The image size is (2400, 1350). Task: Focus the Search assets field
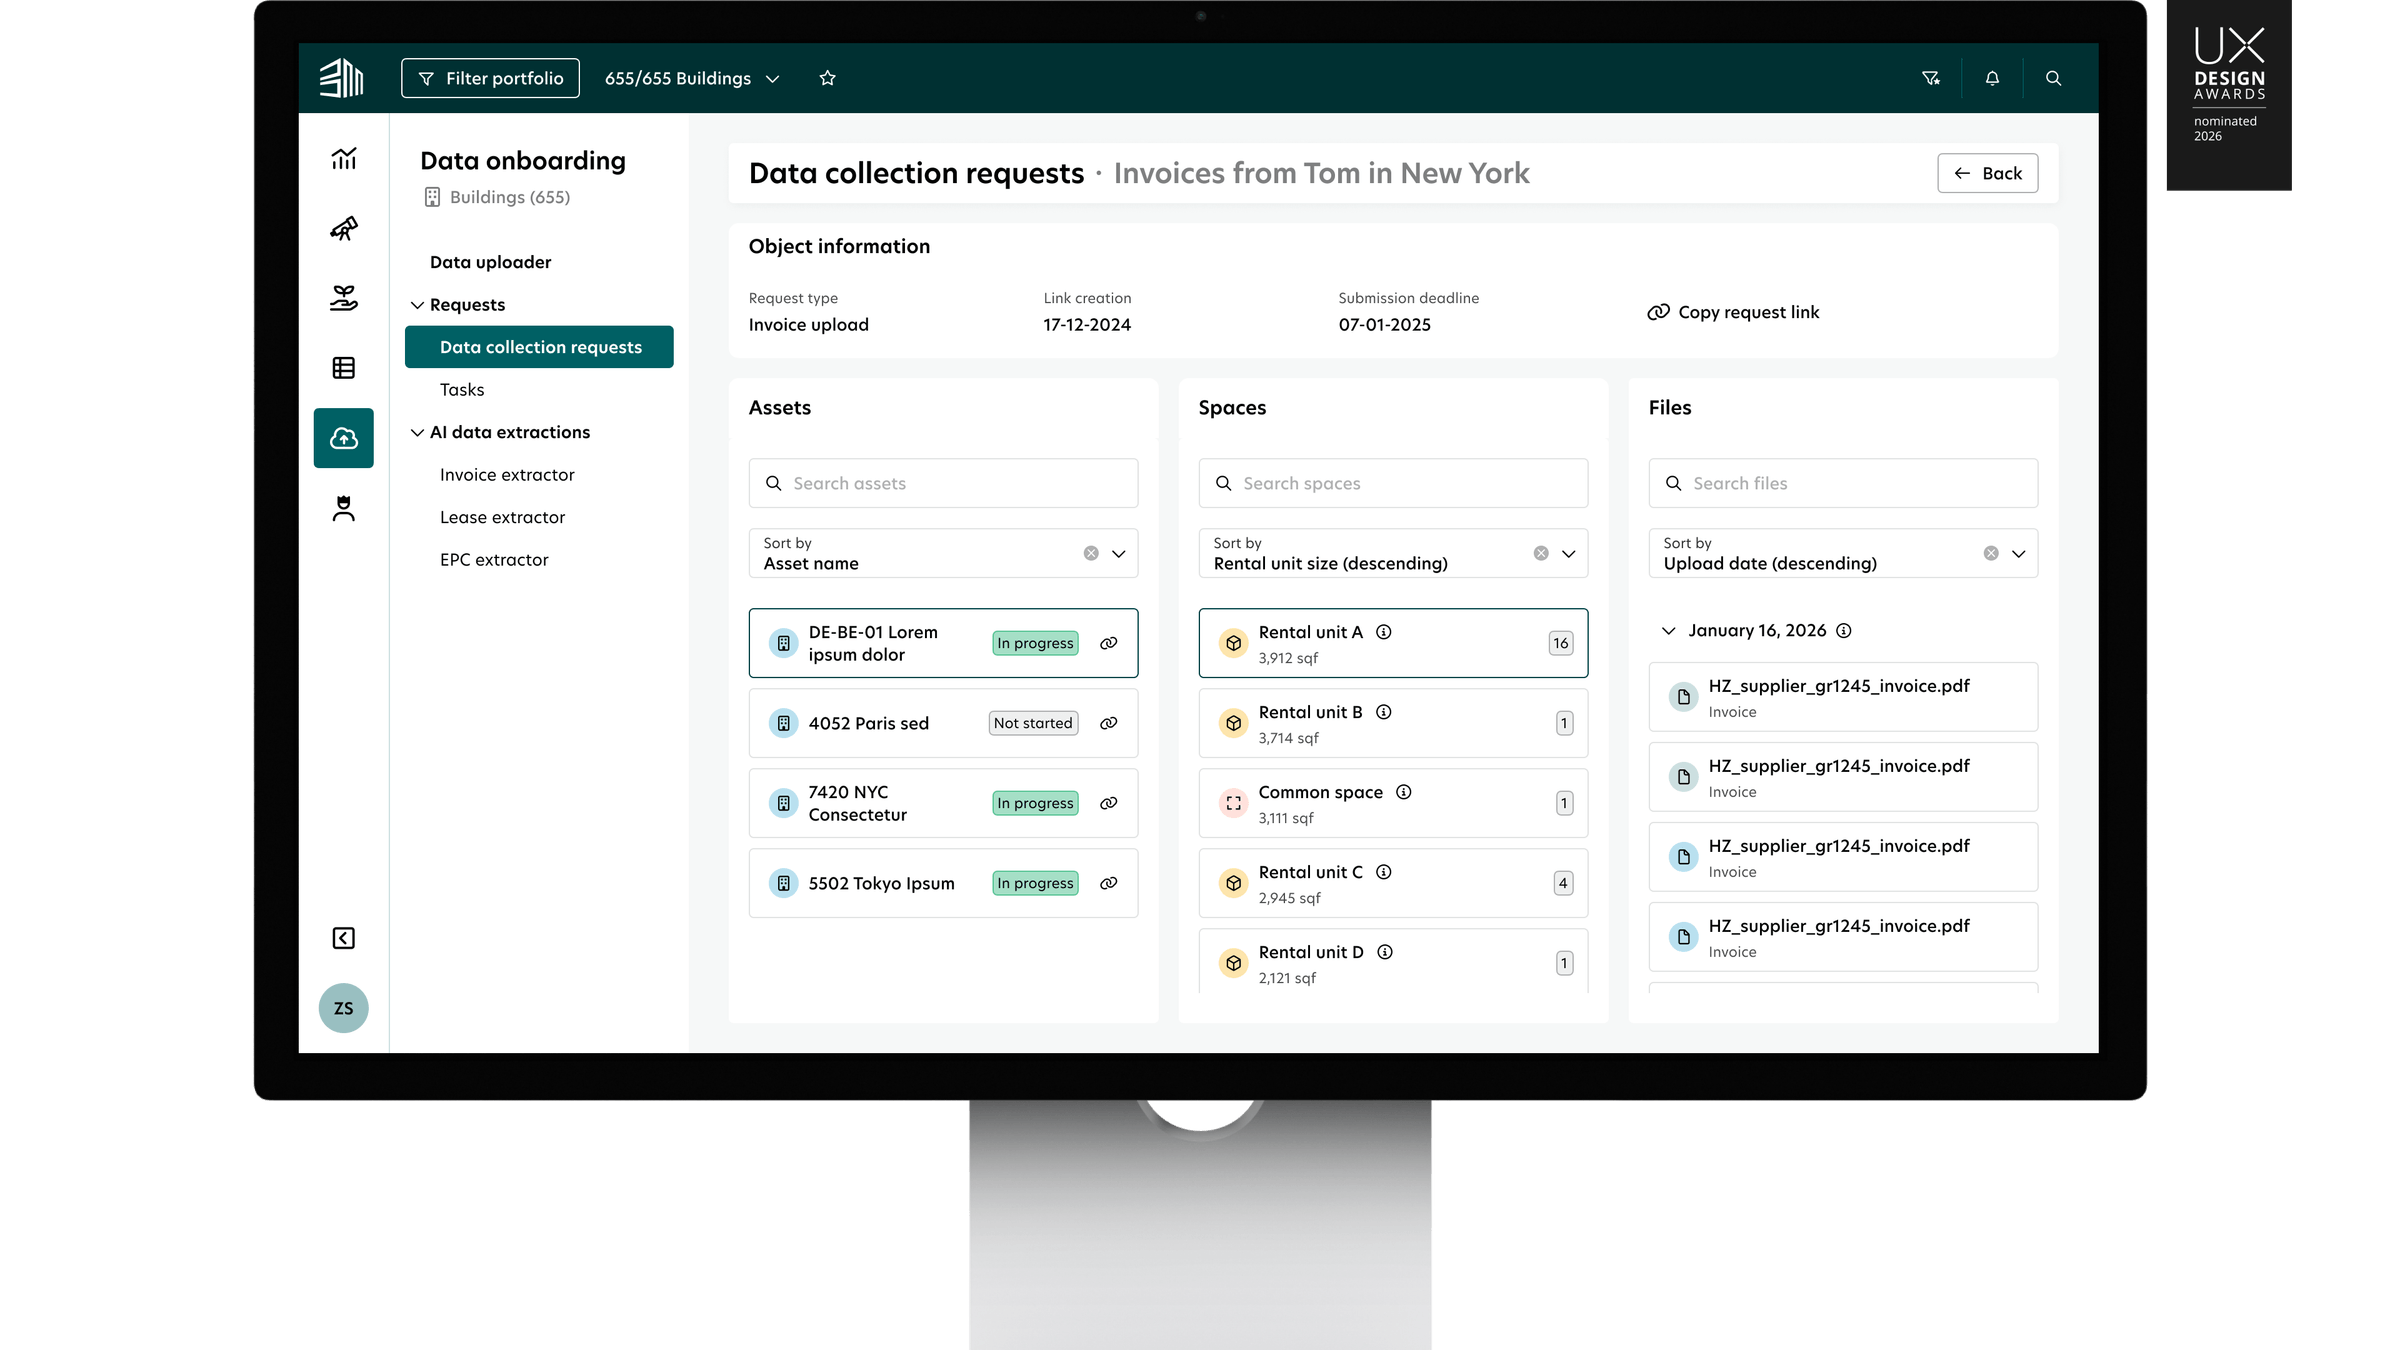click(943, 483)
